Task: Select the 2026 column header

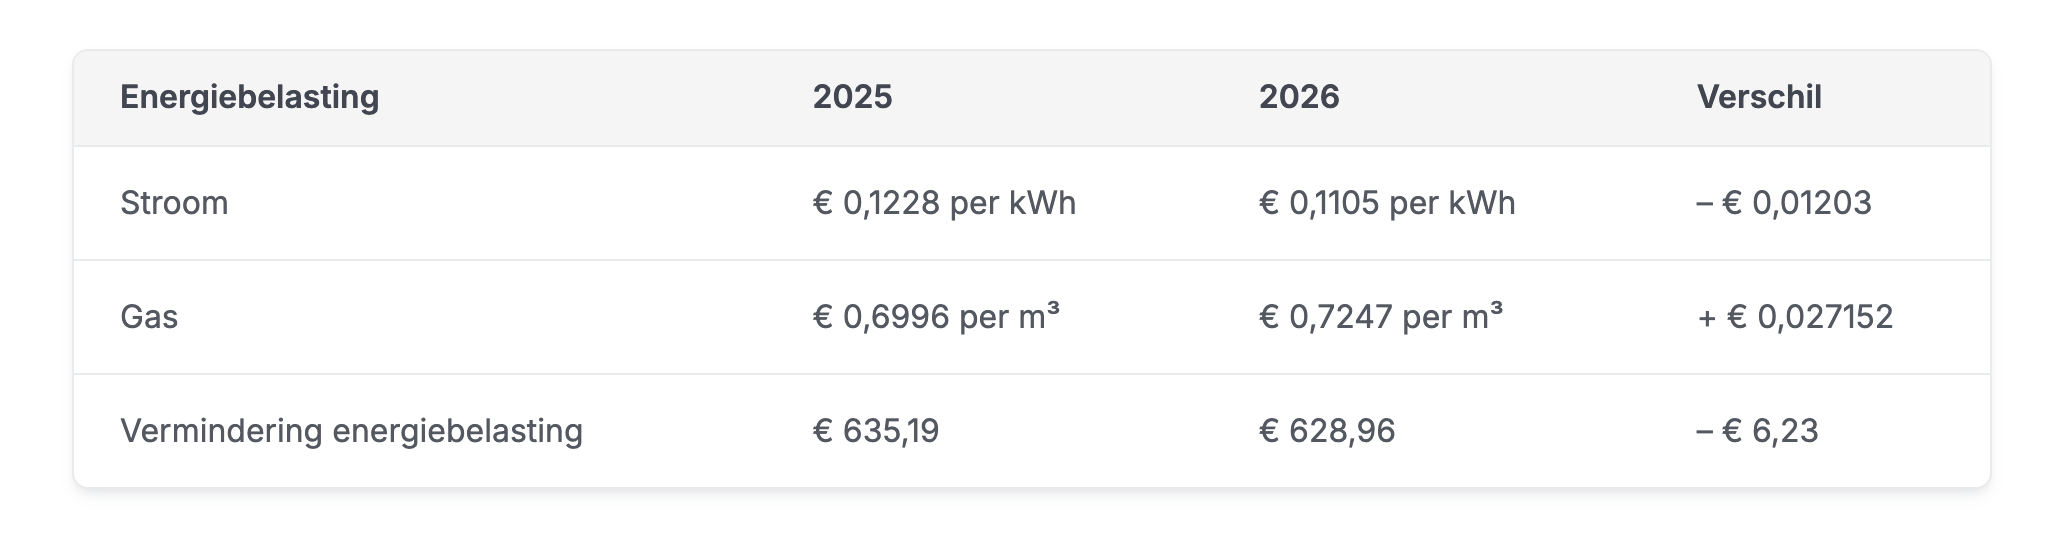Action: (1298, 97)
